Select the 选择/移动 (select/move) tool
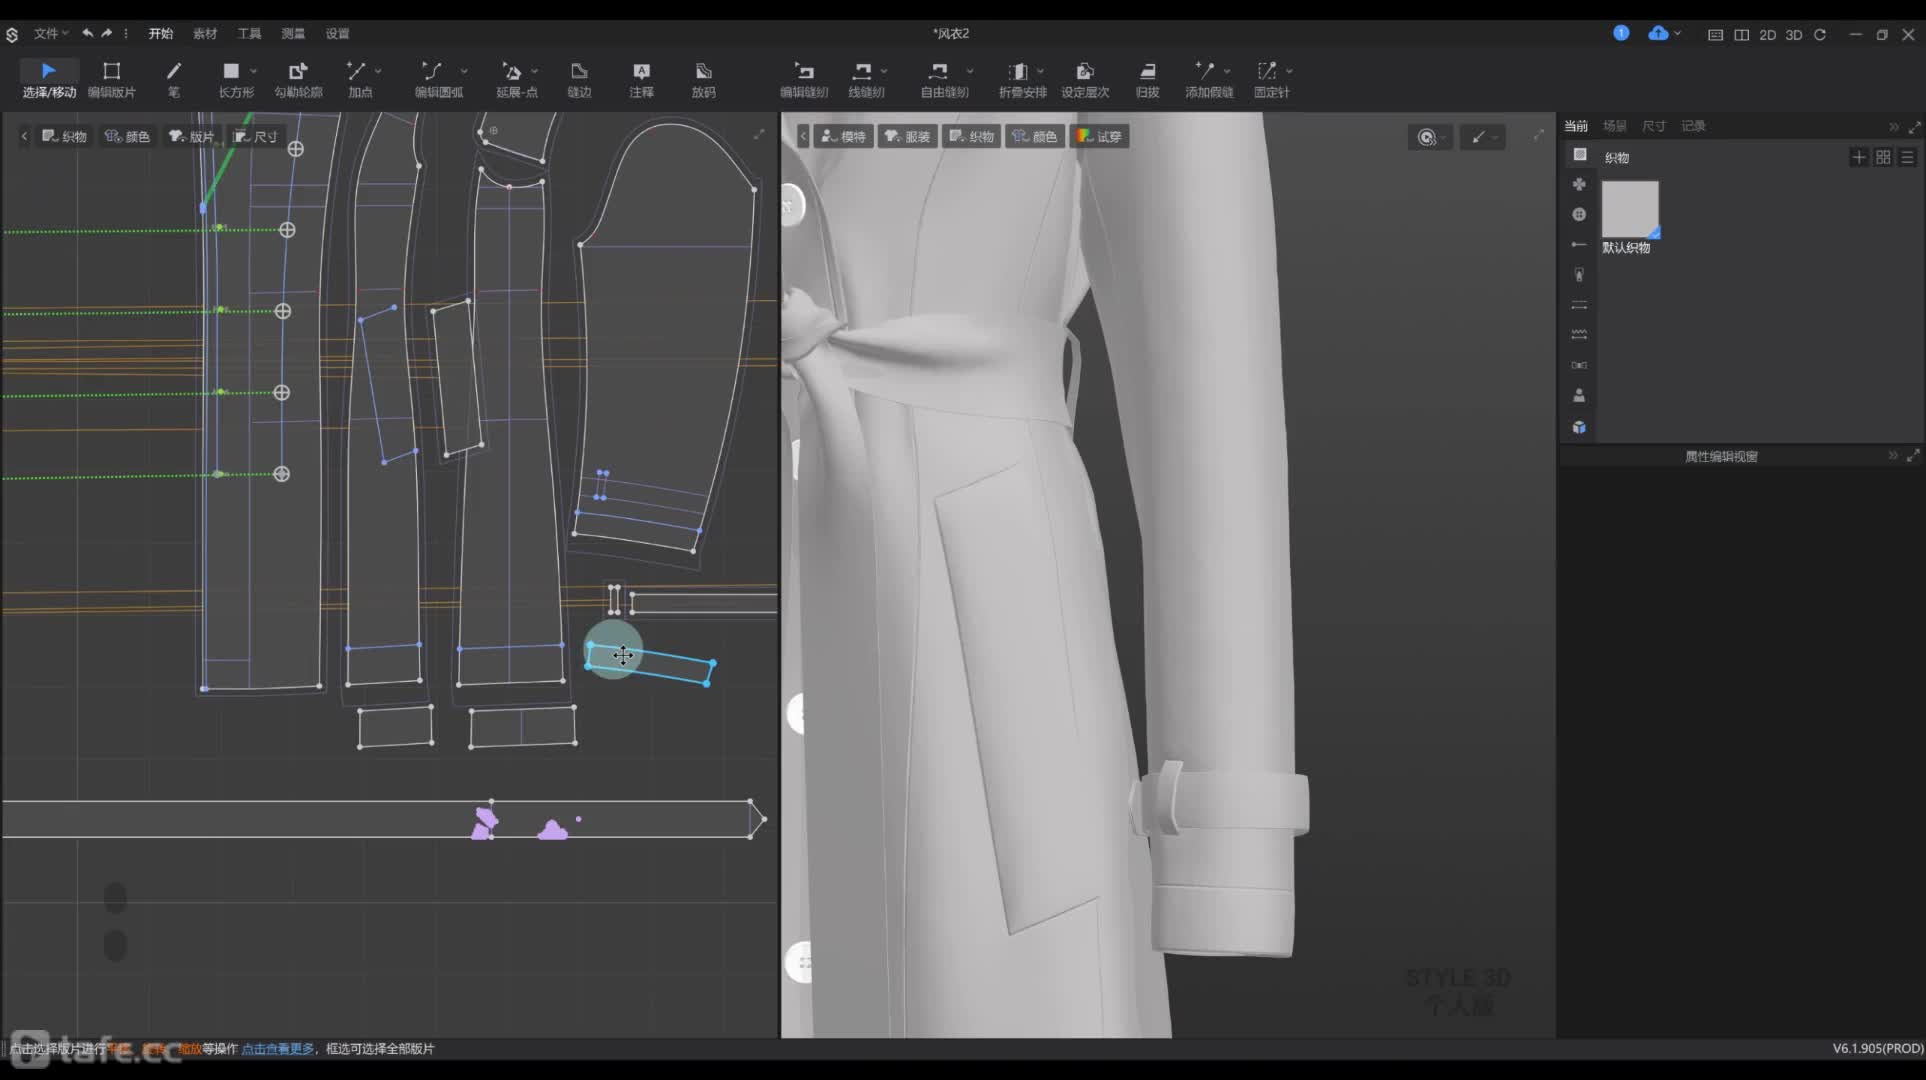The width and height of the screenshot is (1926, 1080). pyautogui.click(x=49, y=79)
